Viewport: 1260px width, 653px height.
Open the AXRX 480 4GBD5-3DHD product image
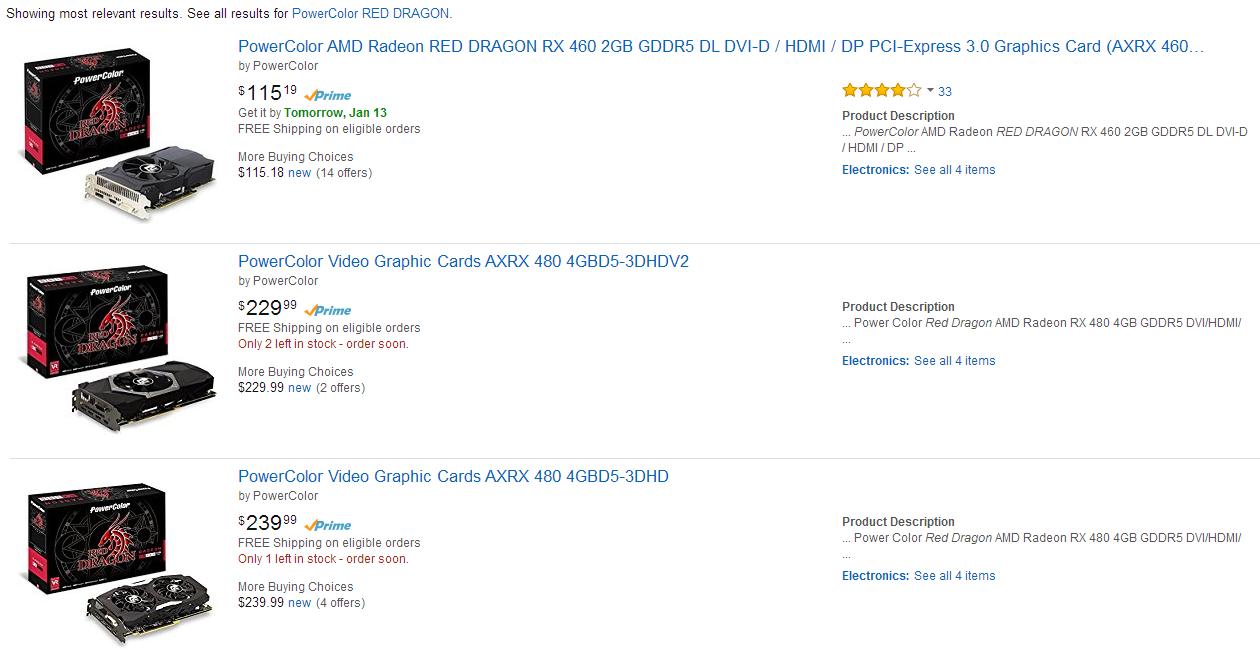pyautogui.click(x=114, y=563)
